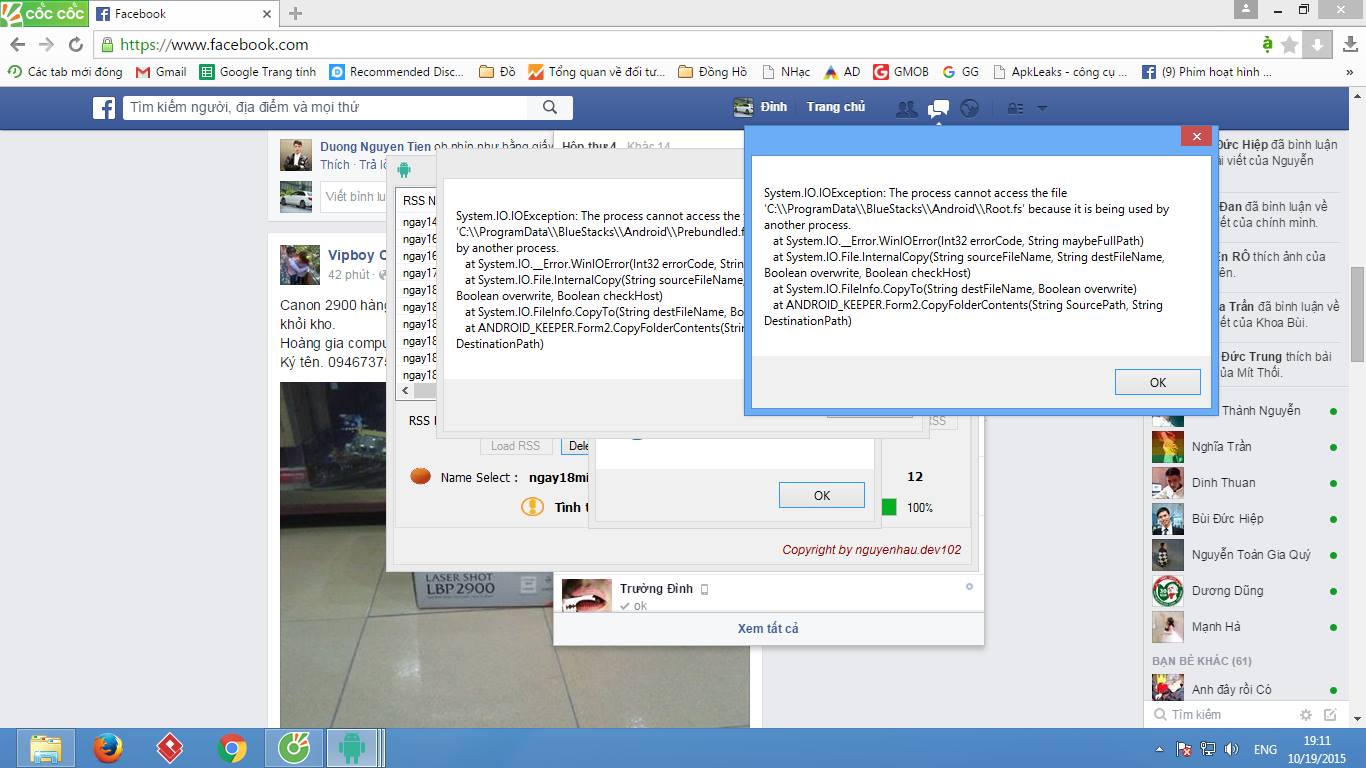Open the friend requests icon
Image resolution: width=1366 pixels, height=768 pixels.
pos(907,108)
